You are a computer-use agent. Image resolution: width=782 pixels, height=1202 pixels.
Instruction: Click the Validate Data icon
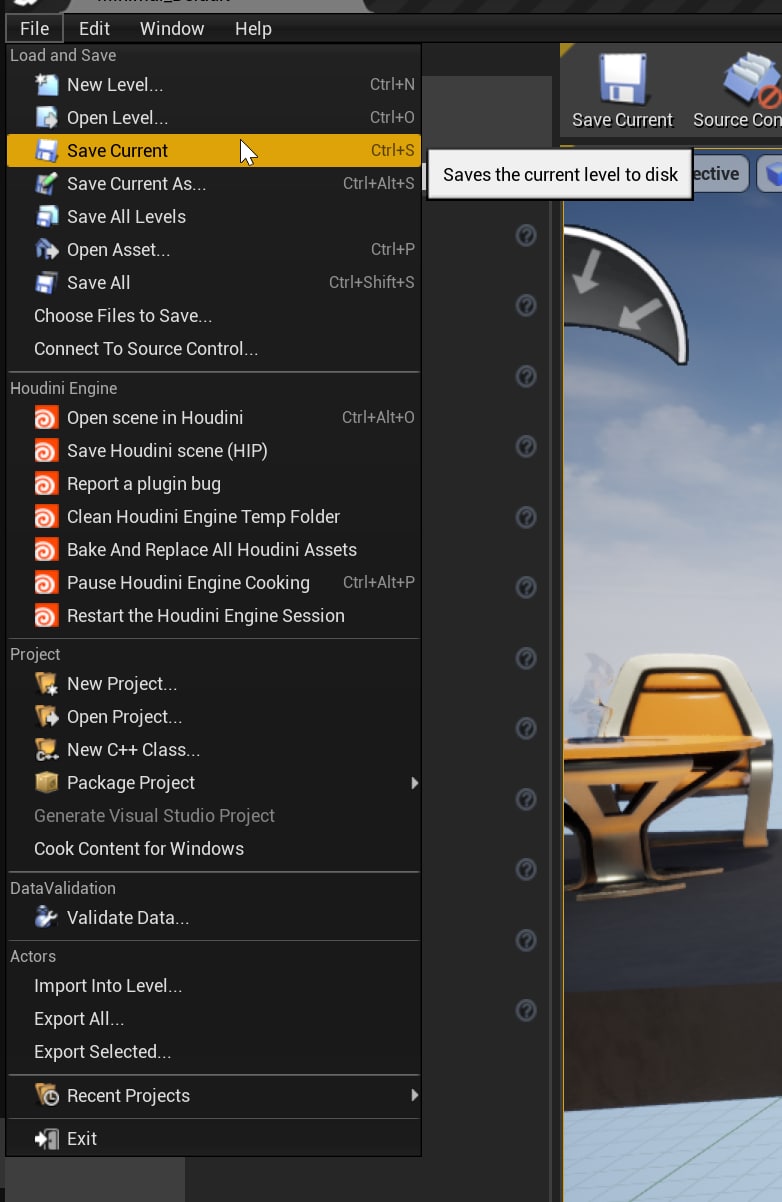[46, 918]
